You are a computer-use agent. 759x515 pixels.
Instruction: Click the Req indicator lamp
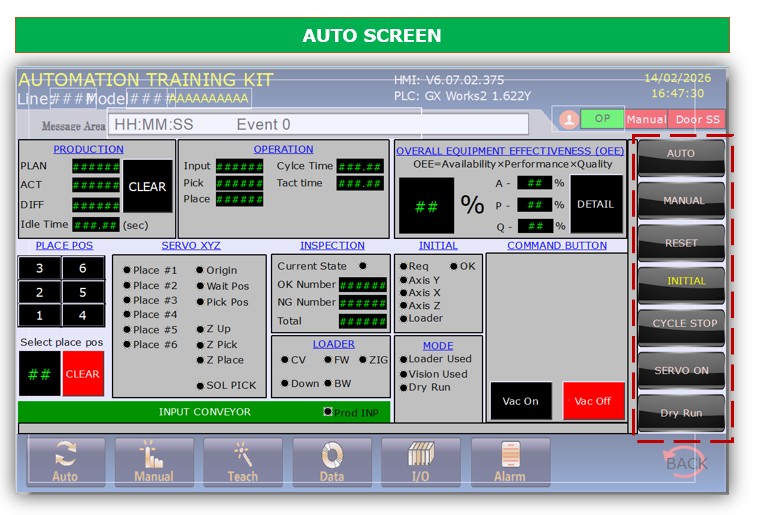403,266
